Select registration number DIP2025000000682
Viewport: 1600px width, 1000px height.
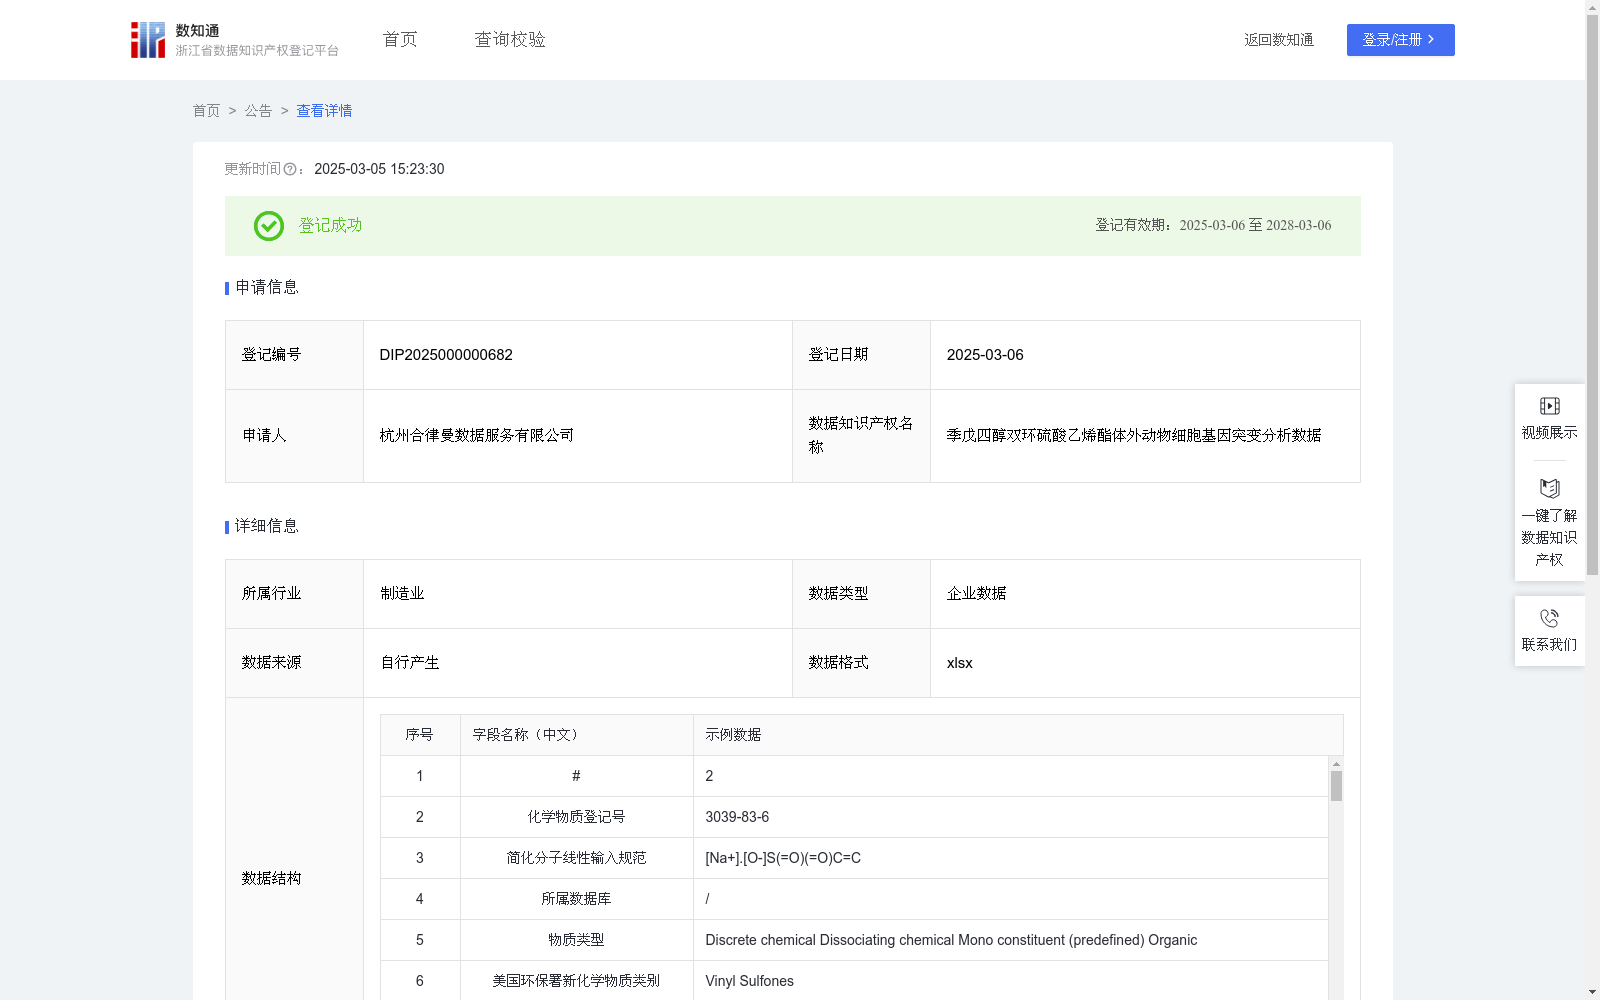click(x=446, y=355)
